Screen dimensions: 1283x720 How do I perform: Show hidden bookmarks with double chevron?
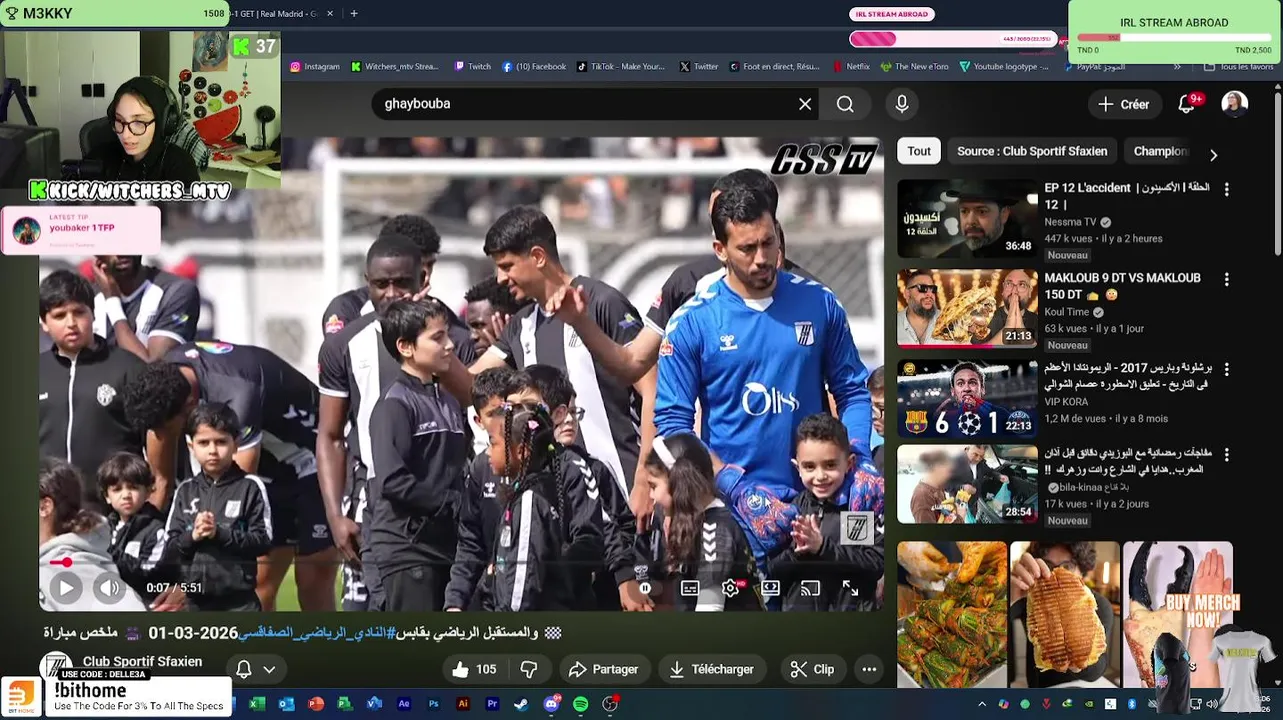[1177, 67]
